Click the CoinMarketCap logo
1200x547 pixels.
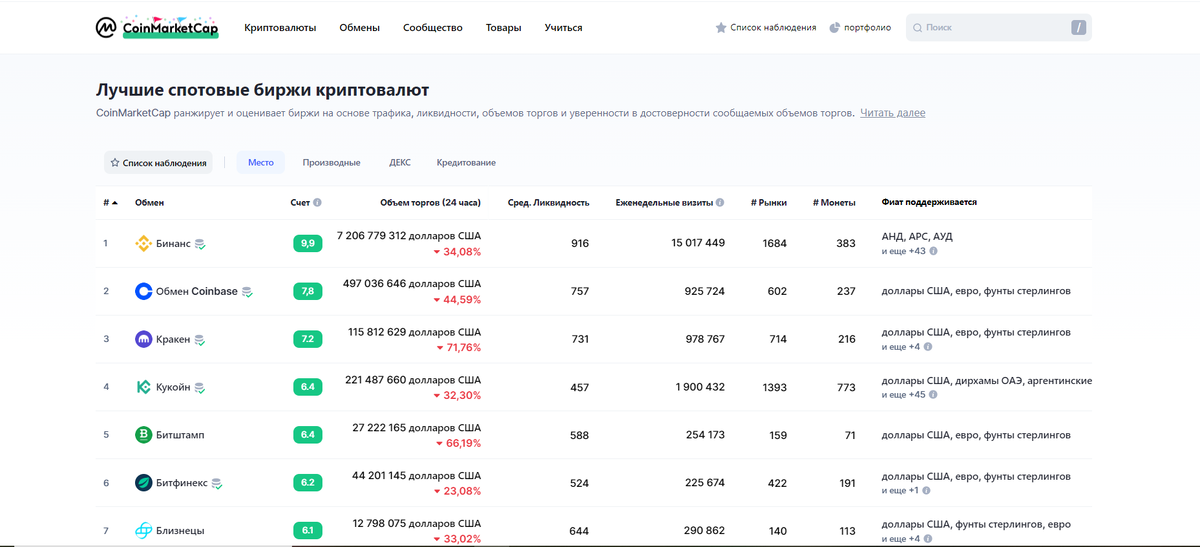(157, 28)
